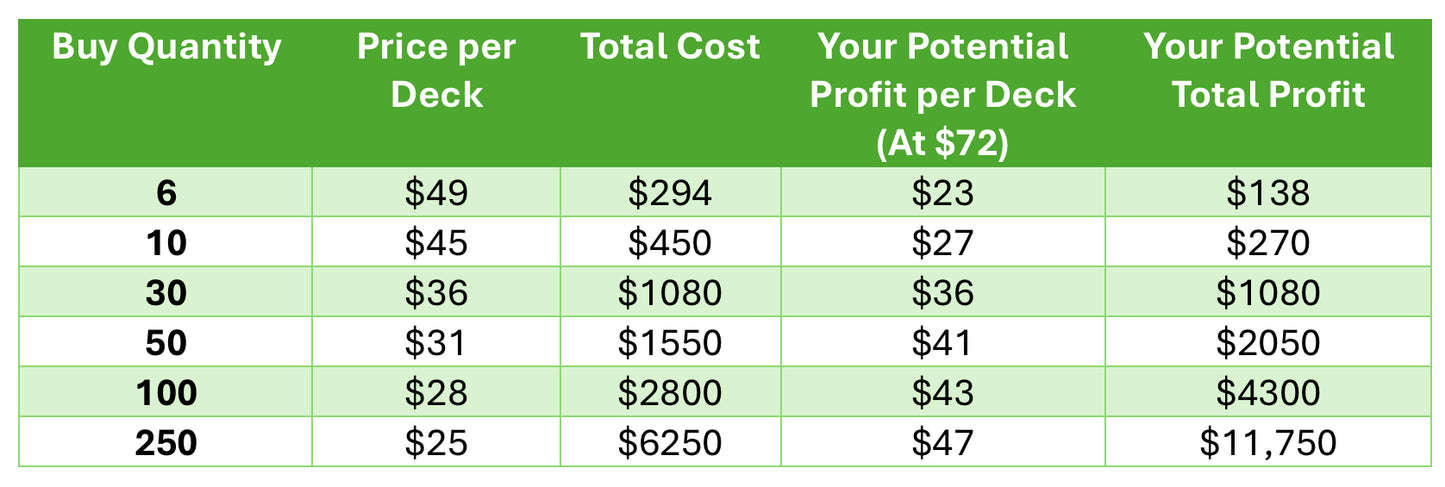
Task: Click Your Potential Profit per Deck header
Action: click(943, 93)
